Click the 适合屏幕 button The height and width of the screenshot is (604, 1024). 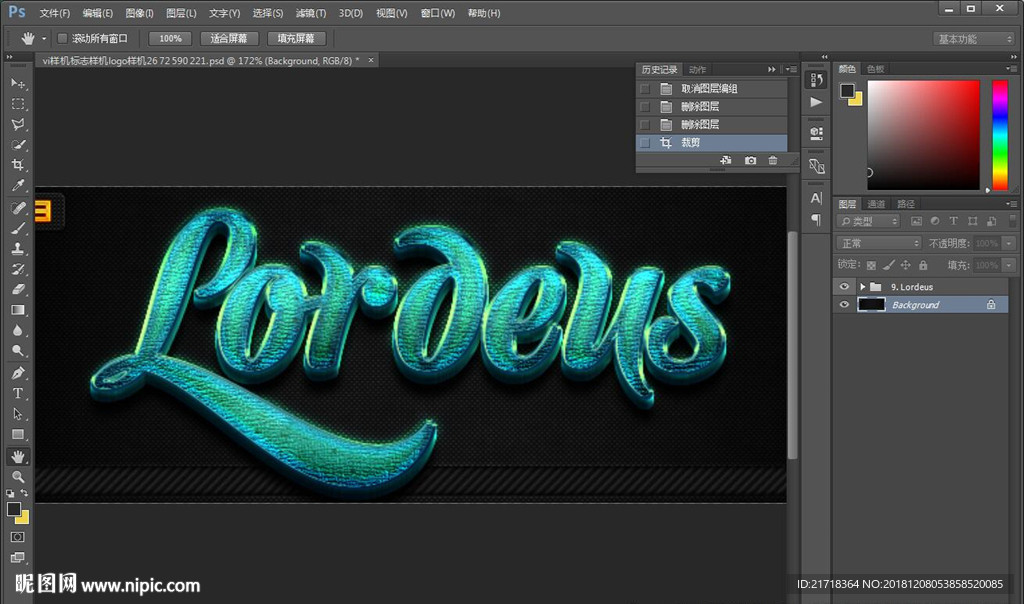pos(230,38)
